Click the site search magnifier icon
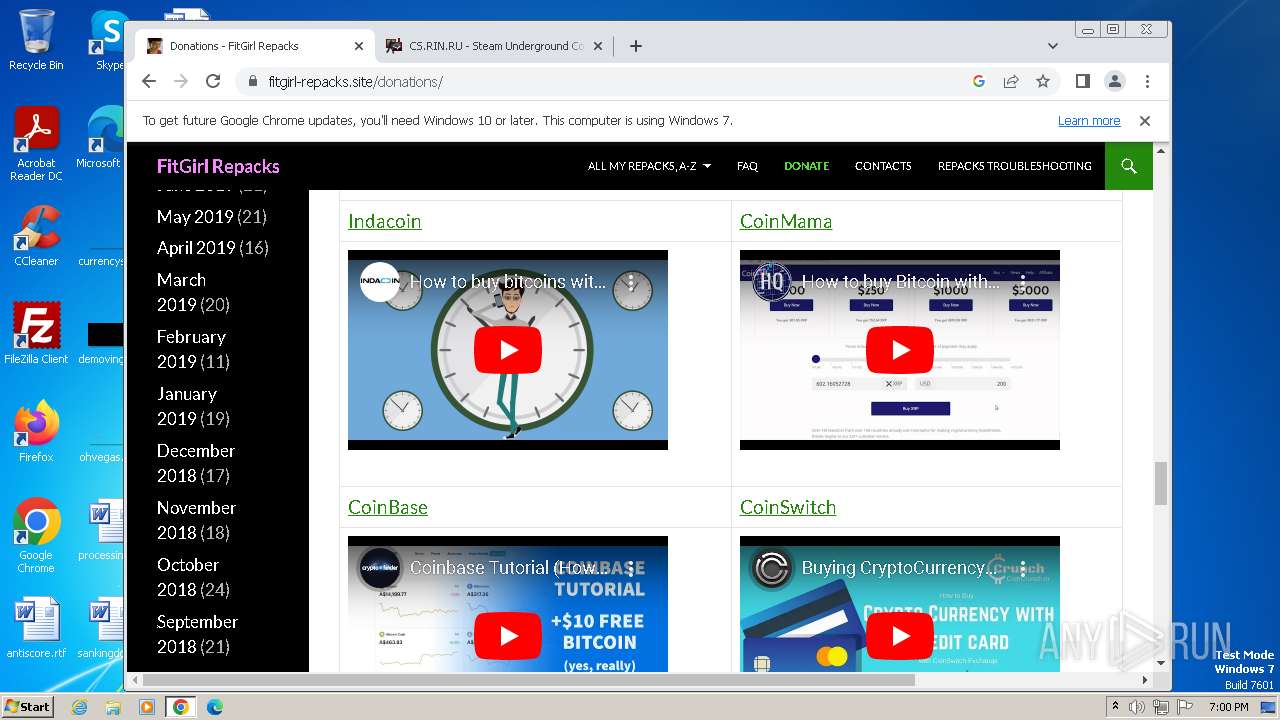This screenshot has height=720, width=1280. click(x=1129, y=166)
